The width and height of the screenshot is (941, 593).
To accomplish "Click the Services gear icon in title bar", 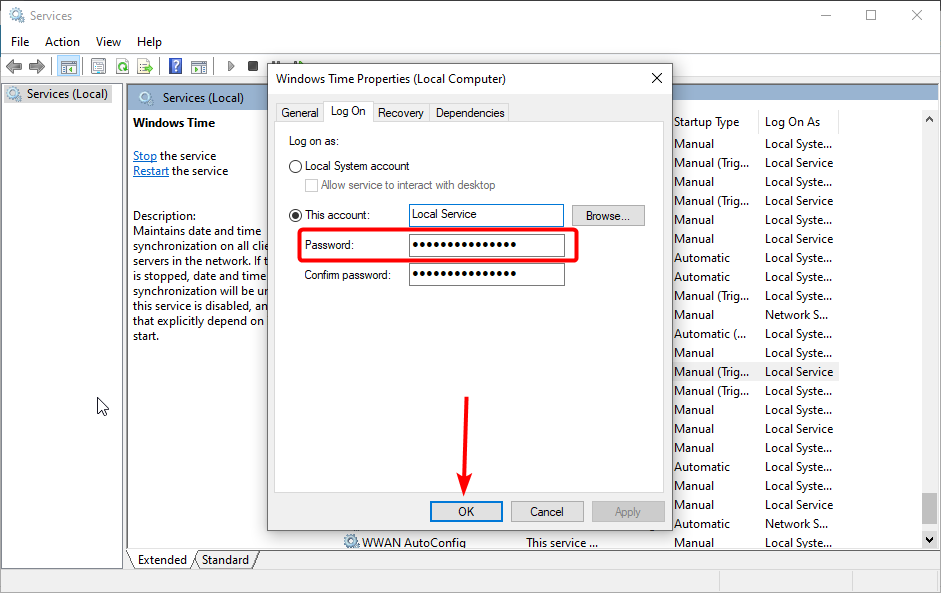I will coord(17,15).
